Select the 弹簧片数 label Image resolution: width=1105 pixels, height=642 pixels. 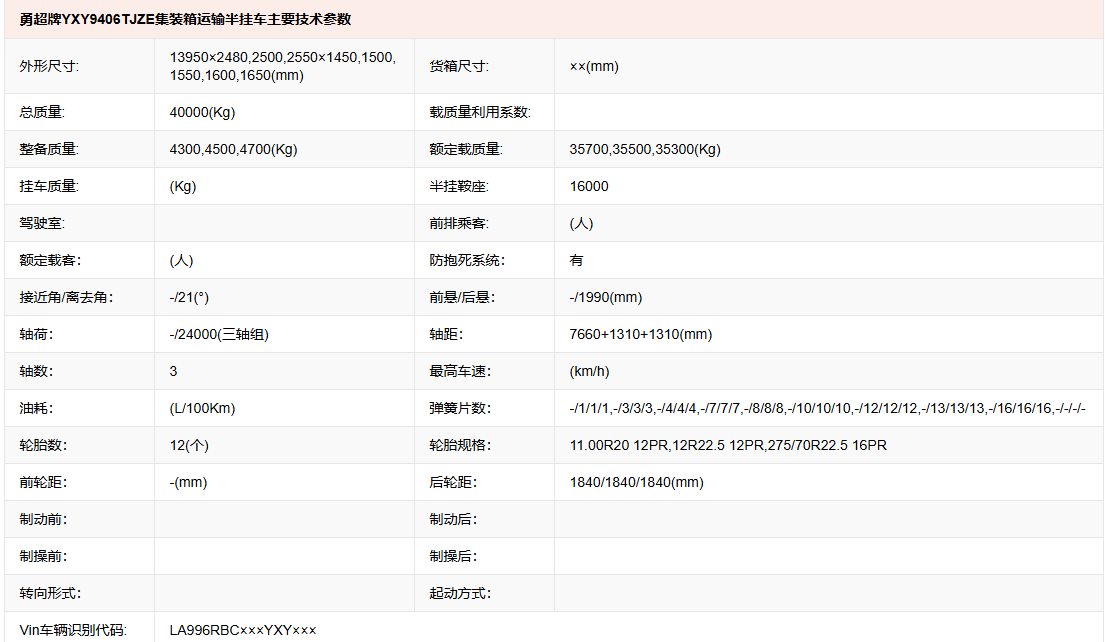460,408
